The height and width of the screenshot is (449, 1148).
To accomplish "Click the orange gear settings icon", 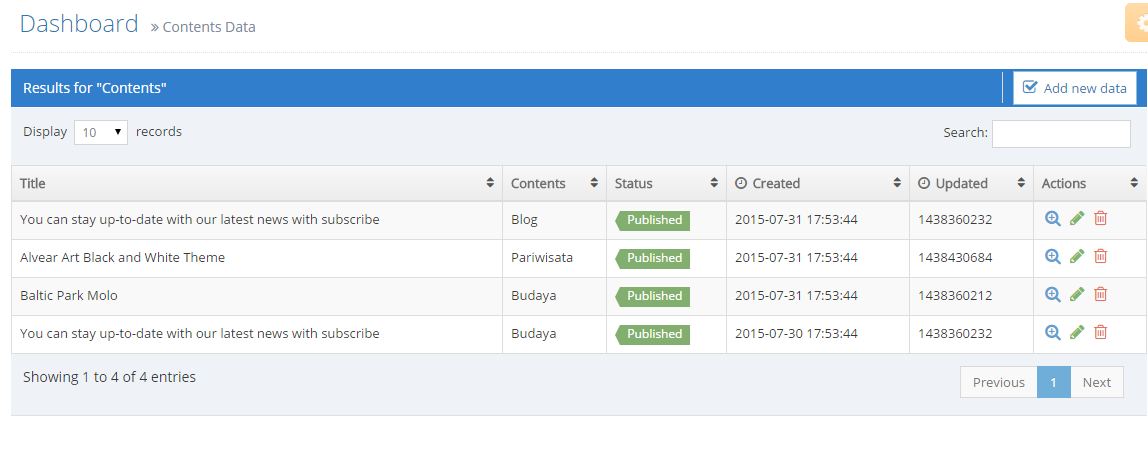I will (1137, 23).
